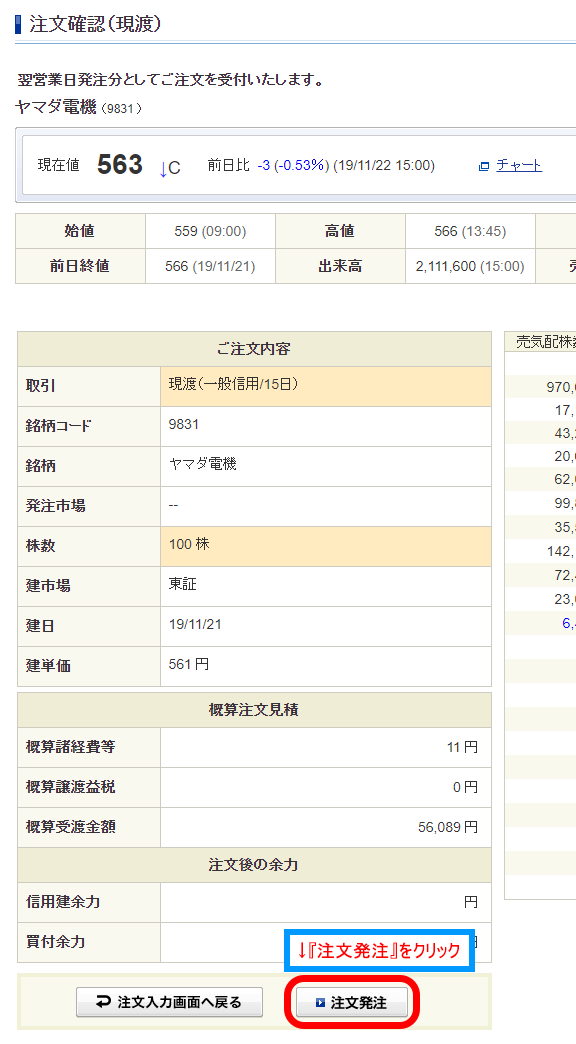Go back with 注文入力画面へ戻る button
The image size is (576, 1044).
[169, 1002]
